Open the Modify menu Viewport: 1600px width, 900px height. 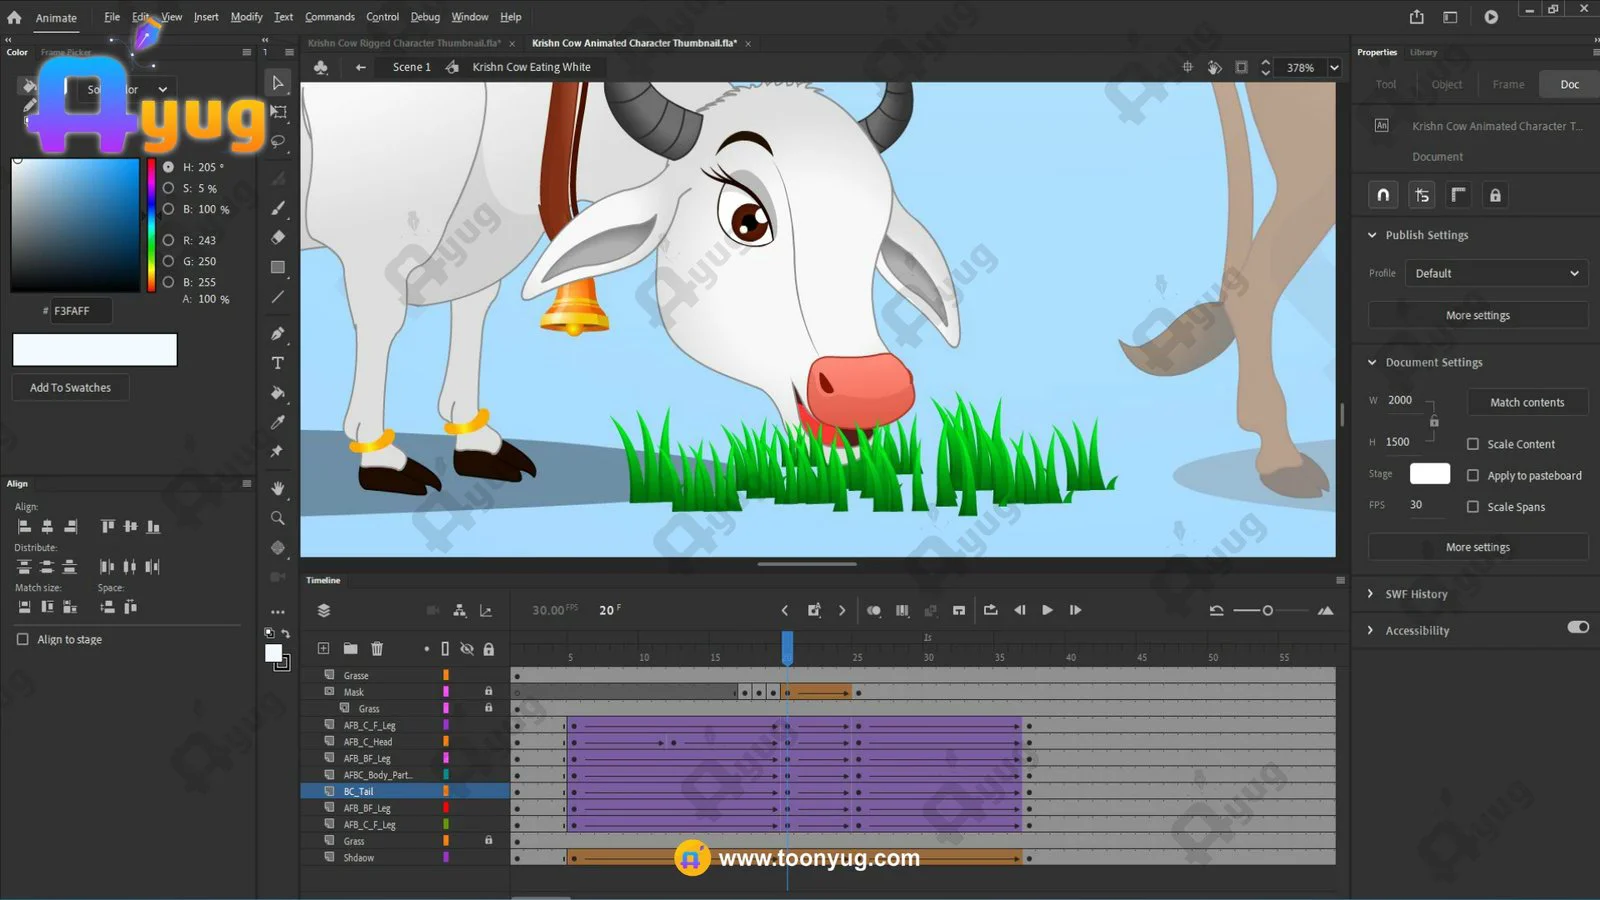(x=246, y=17)
